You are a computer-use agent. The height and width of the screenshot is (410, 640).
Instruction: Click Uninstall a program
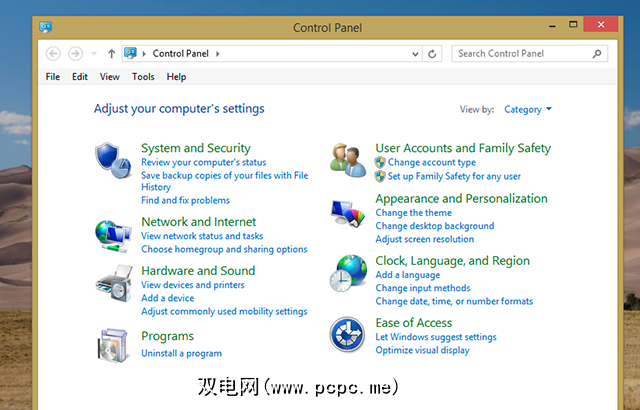point(182,353)
